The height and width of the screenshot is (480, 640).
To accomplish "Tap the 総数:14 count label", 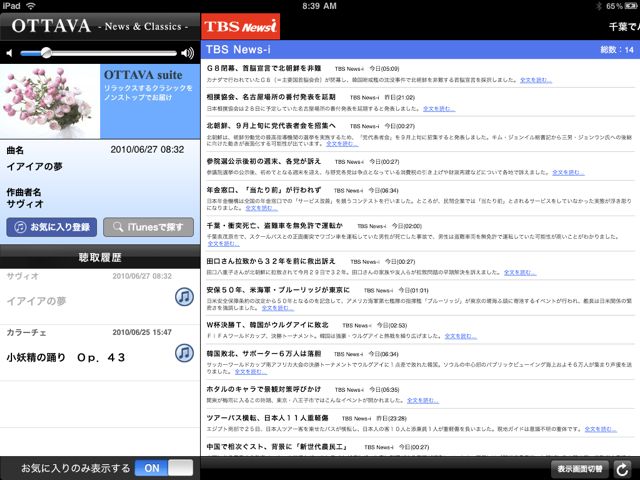I will [617, 50].
